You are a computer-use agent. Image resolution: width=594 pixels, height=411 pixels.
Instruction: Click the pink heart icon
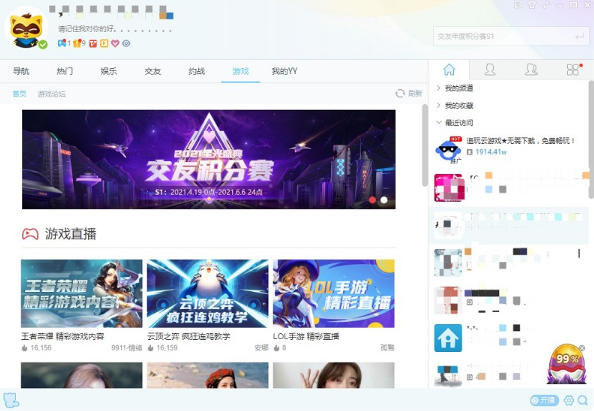[115, 44]
